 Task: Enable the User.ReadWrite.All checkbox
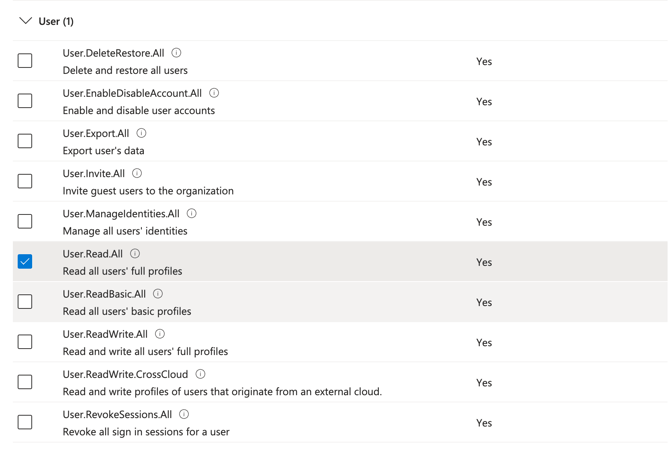(x=25, y=342)
